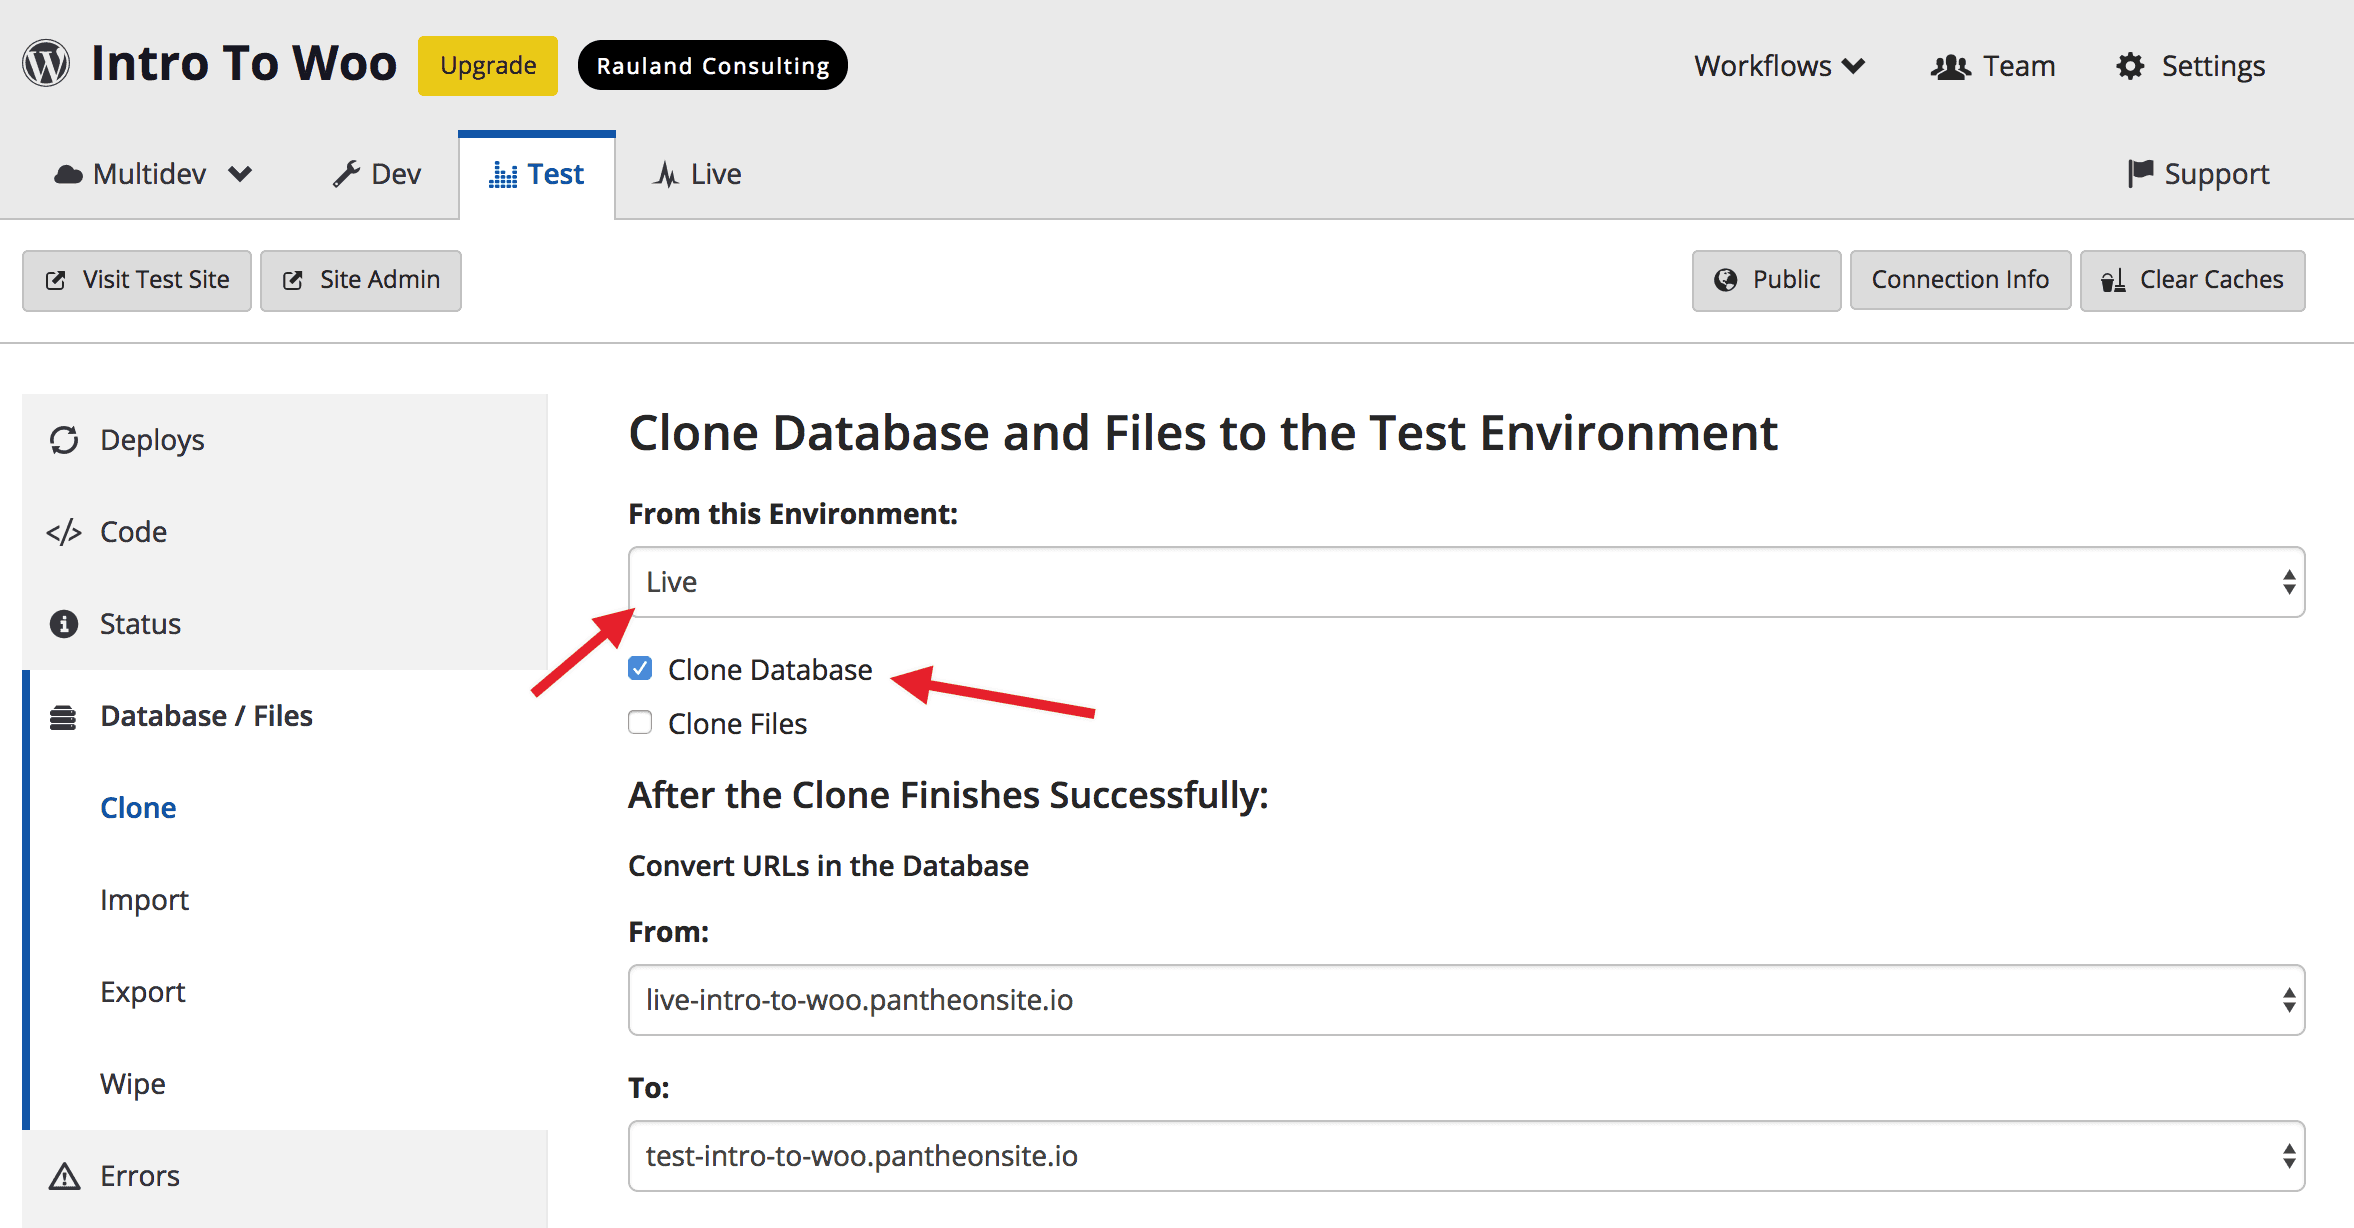
Task: Open the Team page
Action: [x=1993, y=66]
